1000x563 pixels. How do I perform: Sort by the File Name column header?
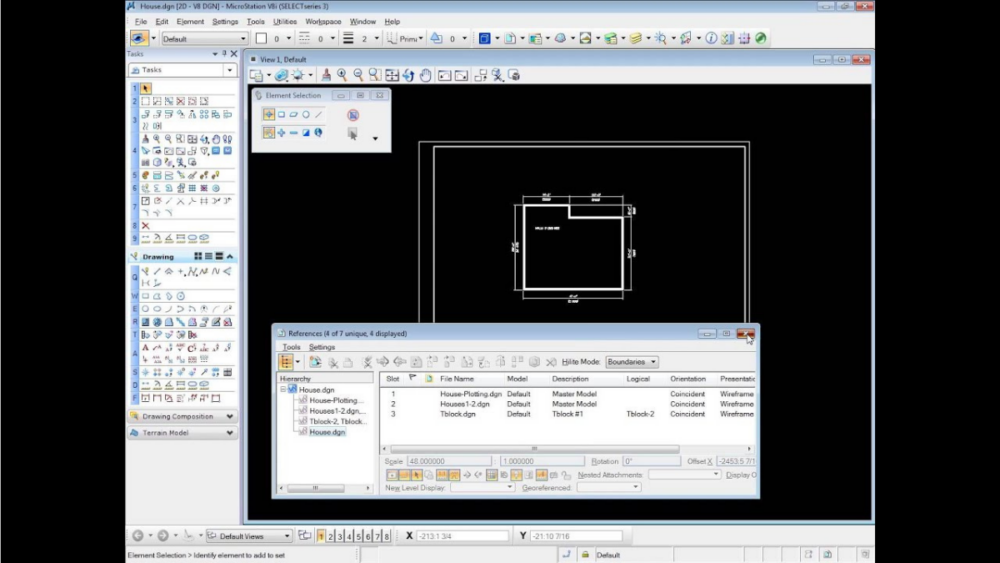pyautogui.click(x=457, y=379)
